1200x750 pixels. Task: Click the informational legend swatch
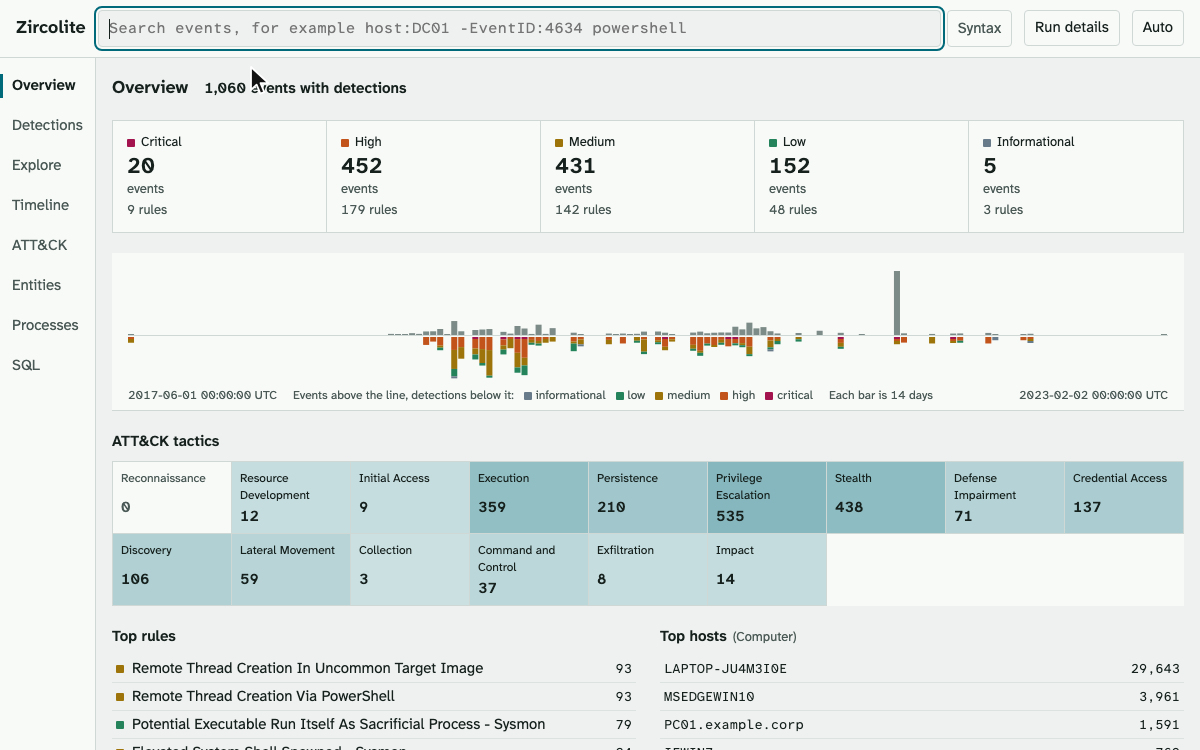click(x=527, y=396)
